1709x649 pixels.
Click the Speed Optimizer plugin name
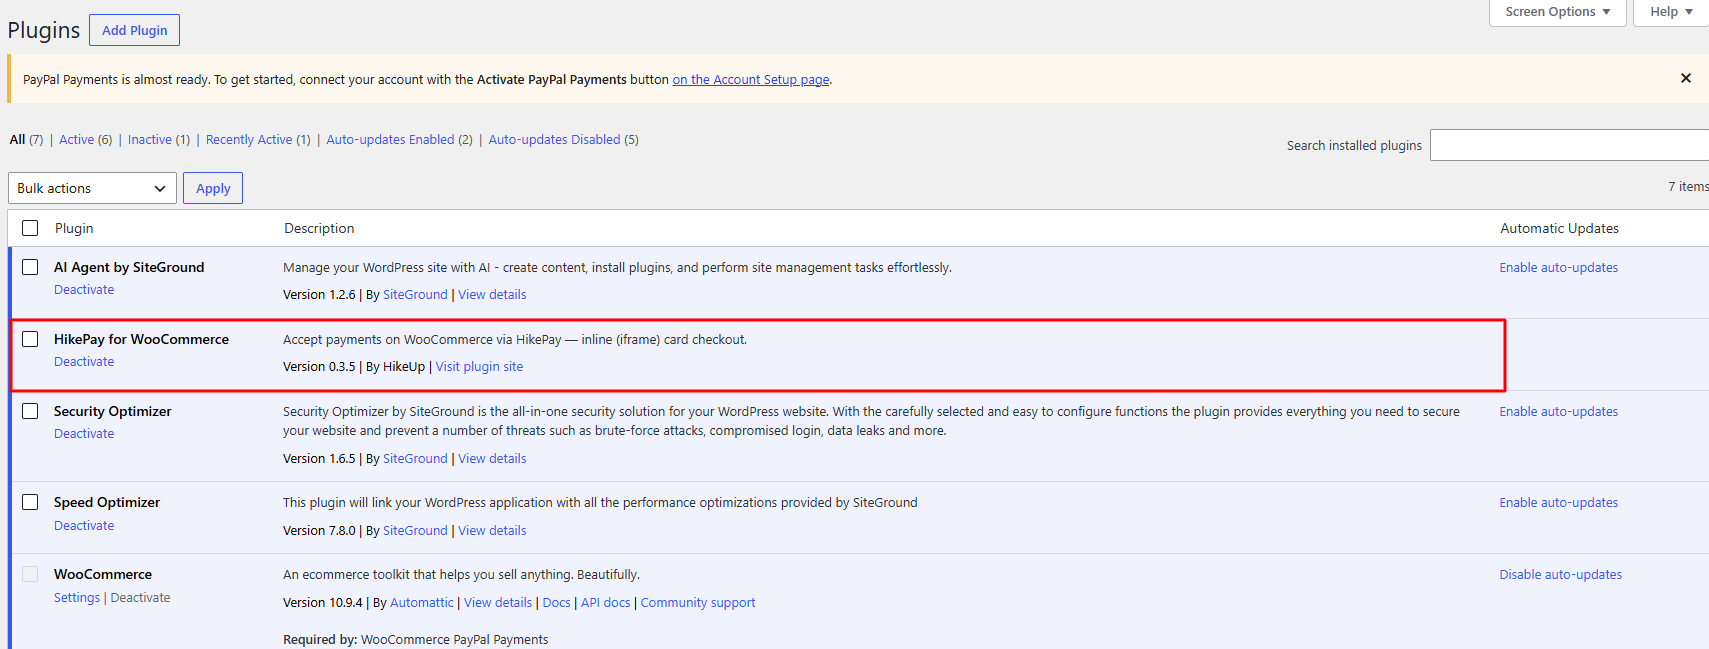pos(107,503)
